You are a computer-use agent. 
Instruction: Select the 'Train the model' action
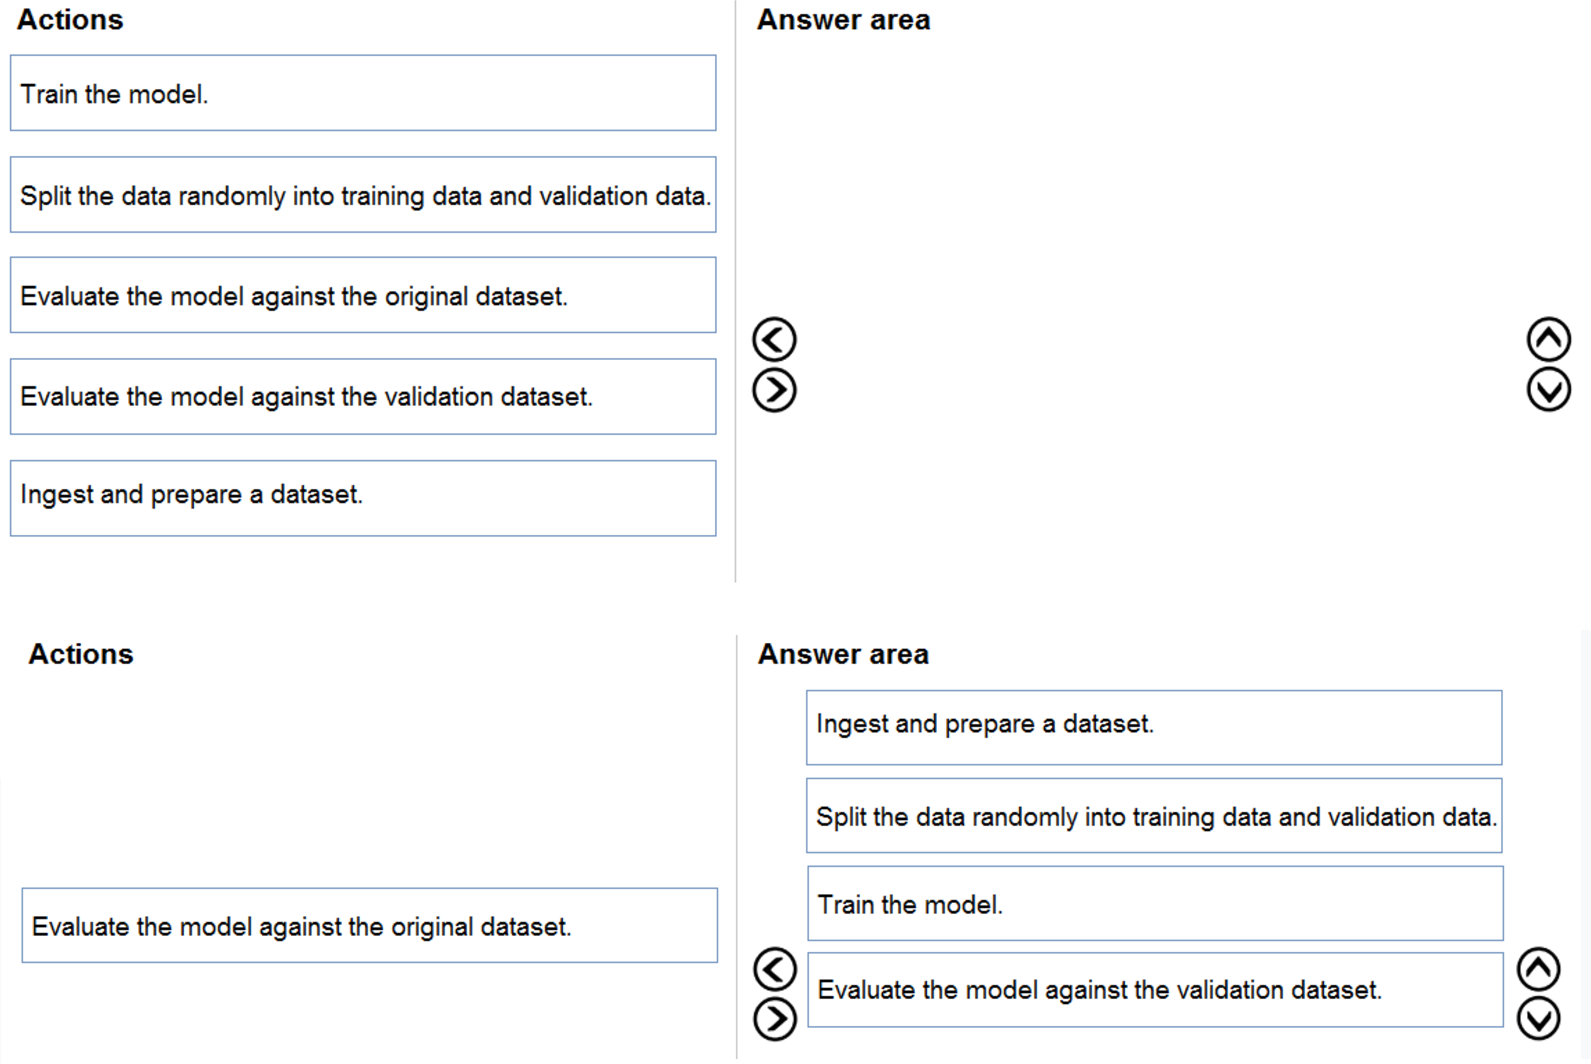[362, 93]
